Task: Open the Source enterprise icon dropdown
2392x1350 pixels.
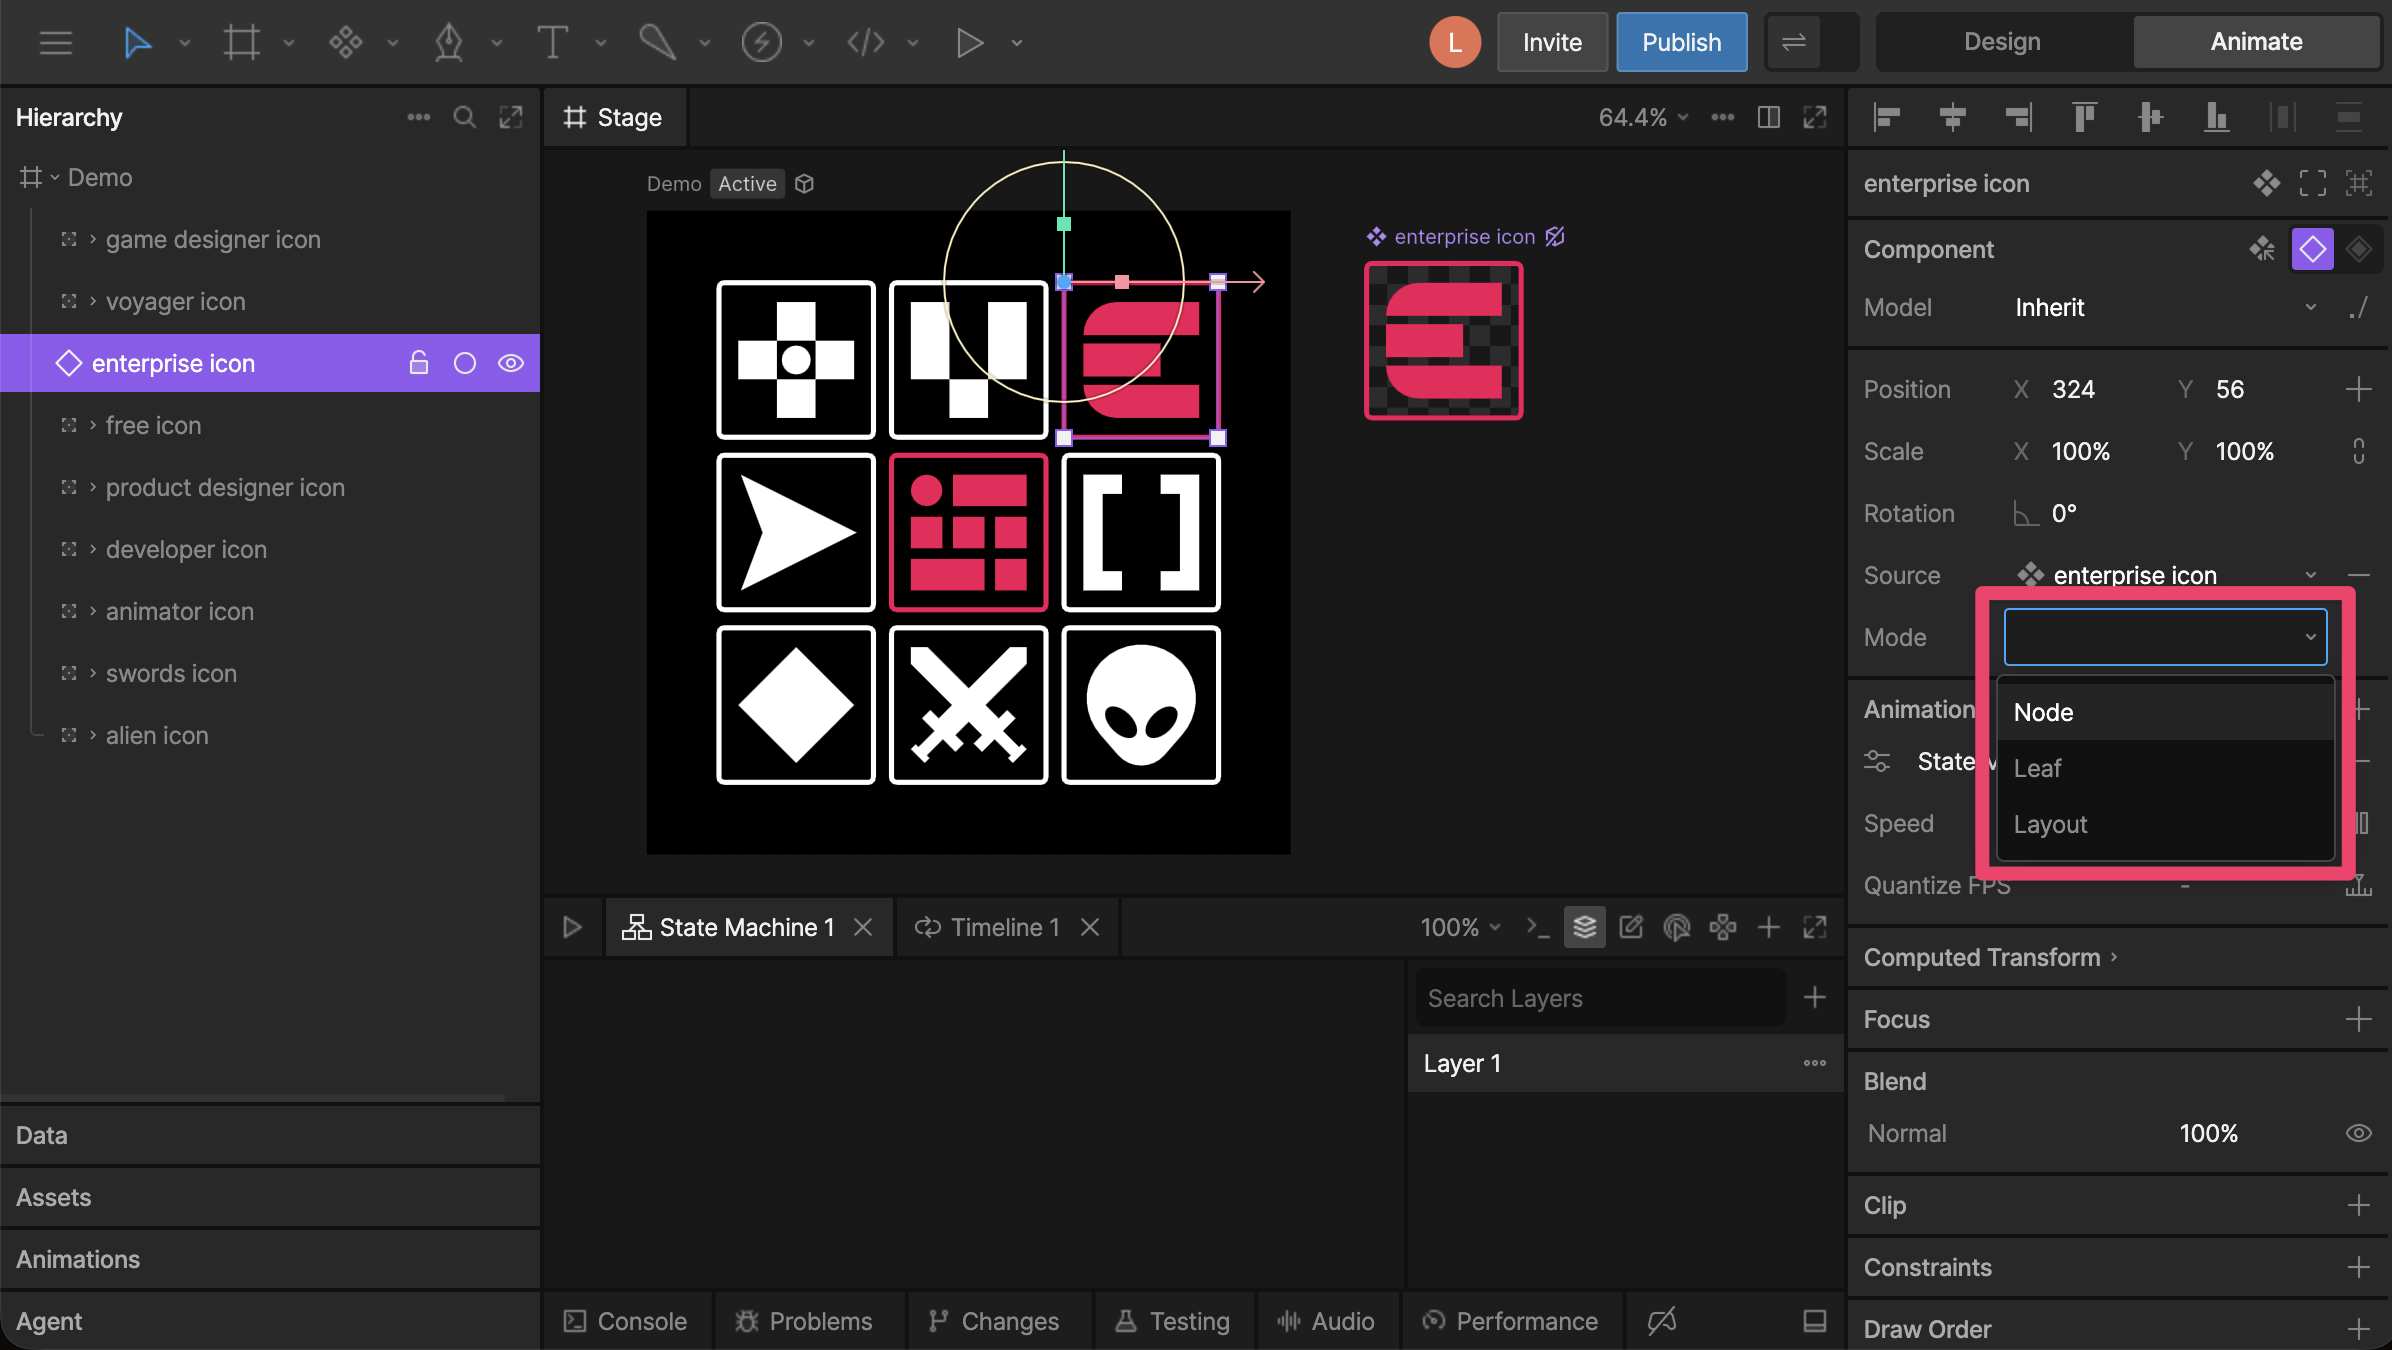Action: 2165,576
